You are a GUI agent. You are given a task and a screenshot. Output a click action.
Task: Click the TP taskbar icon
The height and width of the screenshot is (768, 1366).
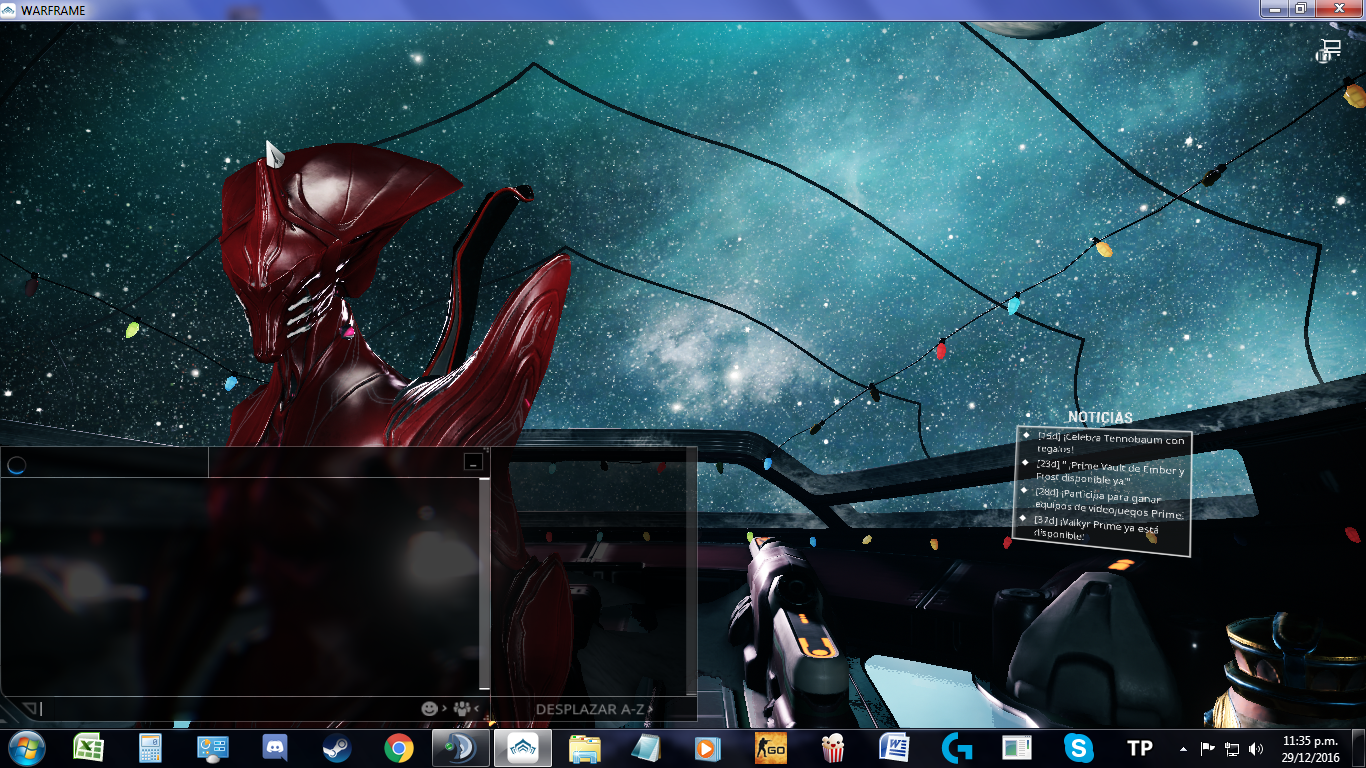[1140, 748]
